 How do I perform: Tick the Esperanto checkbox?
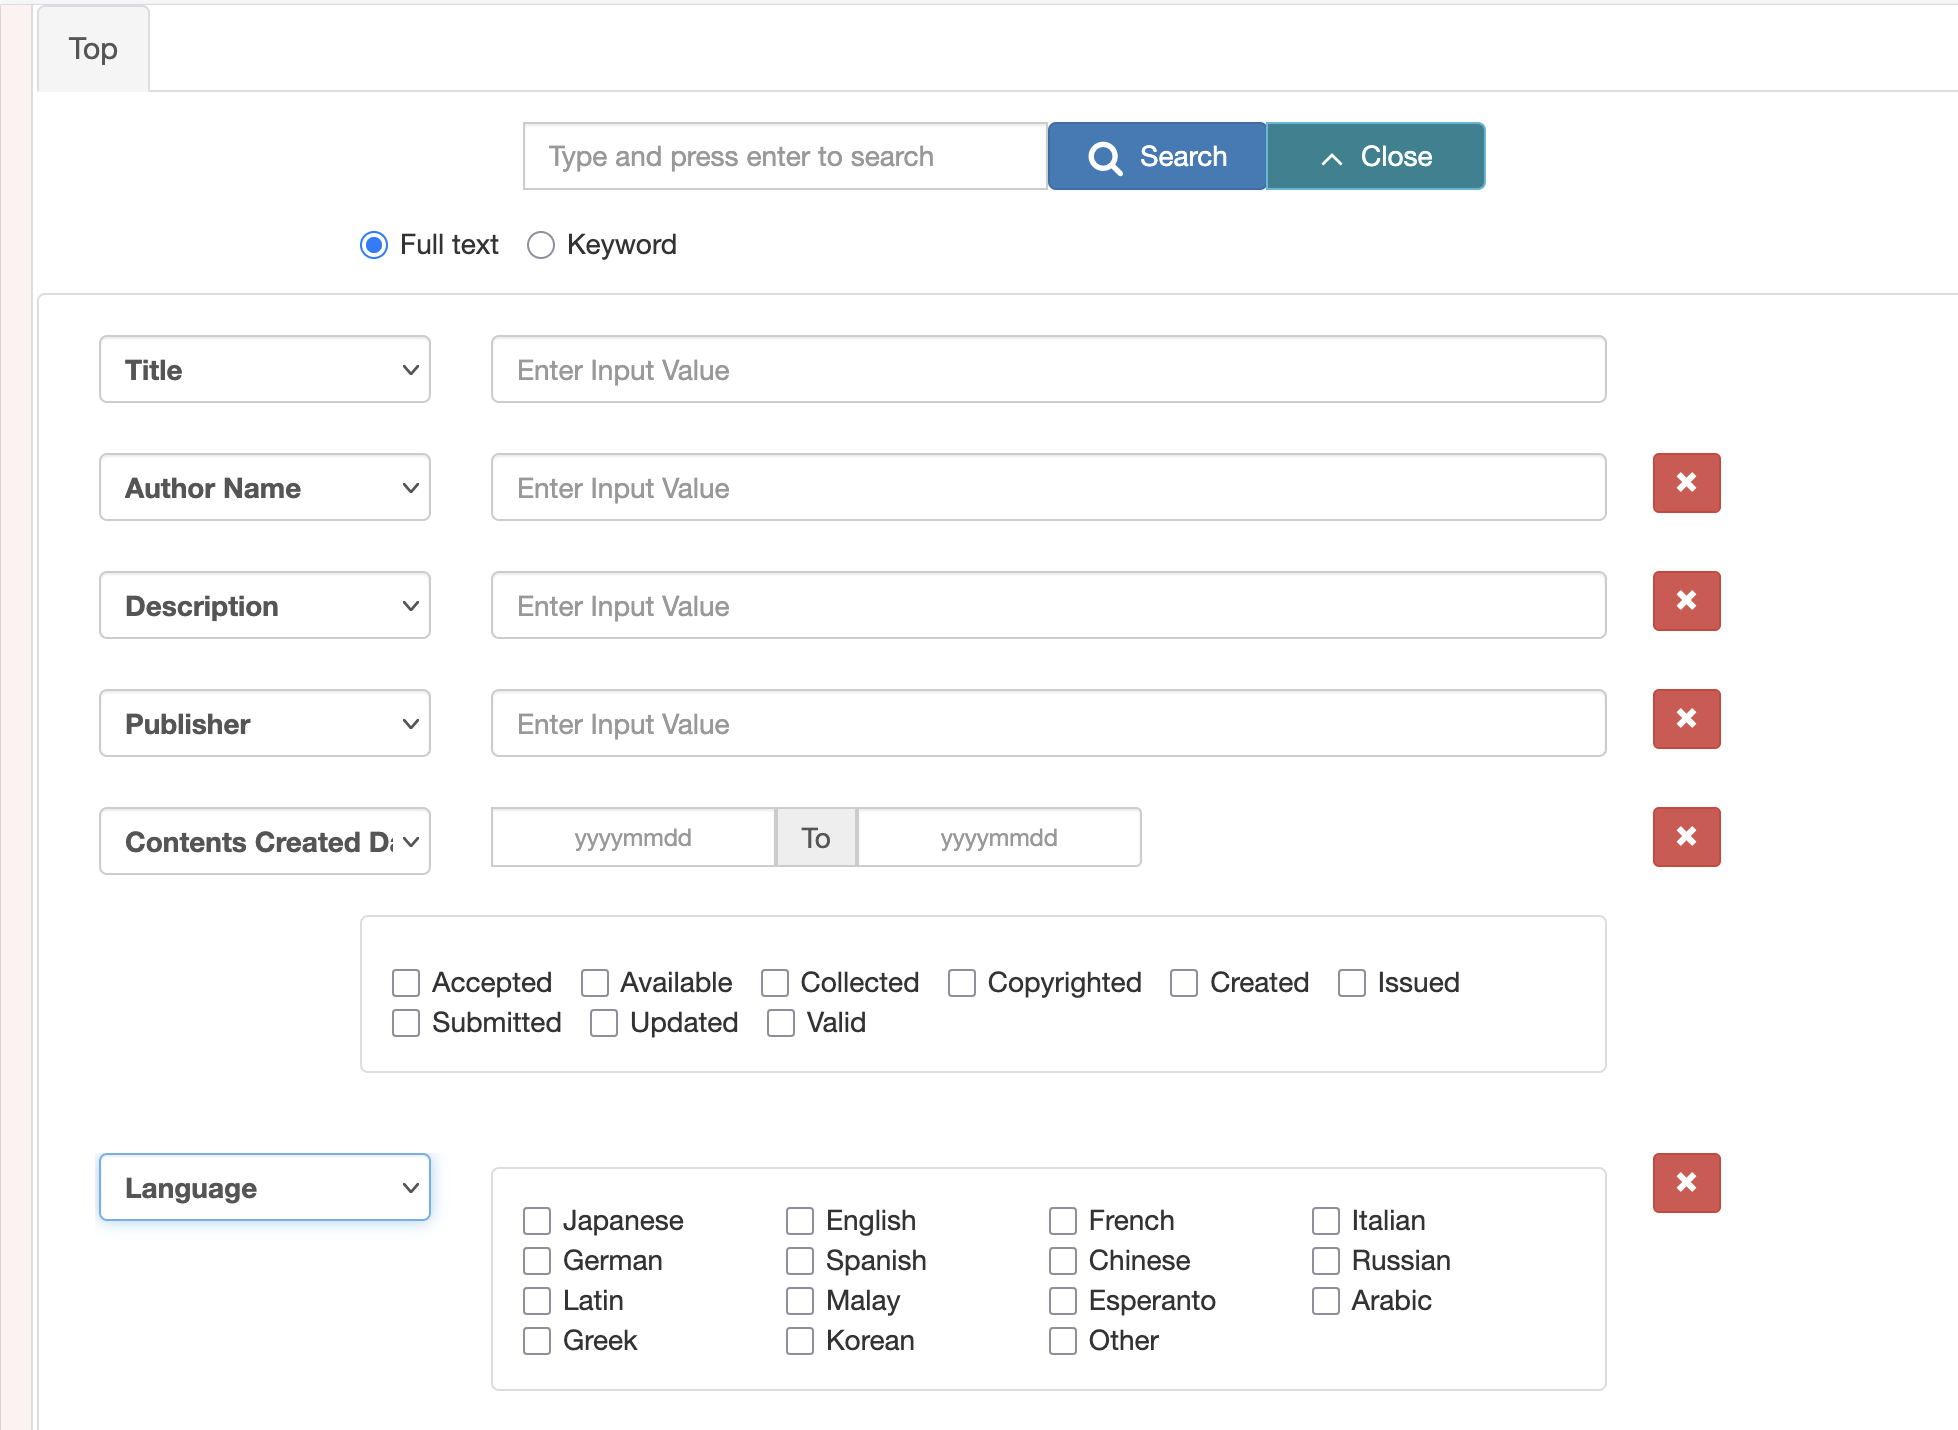[x=1063, y=1301]
